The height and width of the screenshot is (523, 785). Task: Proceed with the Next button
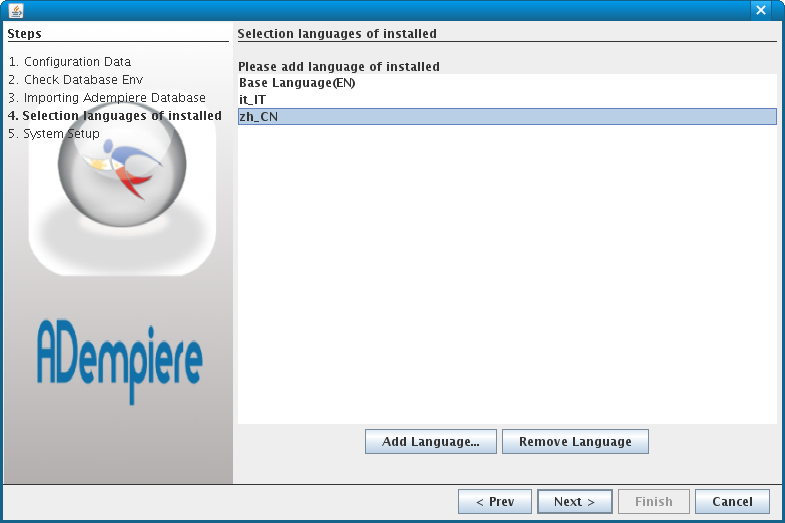[575, 501]
